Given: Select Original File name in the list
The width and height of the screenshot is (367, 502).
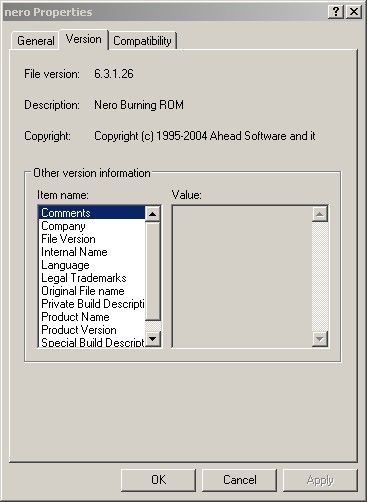Looking at the screenshot, I should pyautogui.click(x=92, y=291).
